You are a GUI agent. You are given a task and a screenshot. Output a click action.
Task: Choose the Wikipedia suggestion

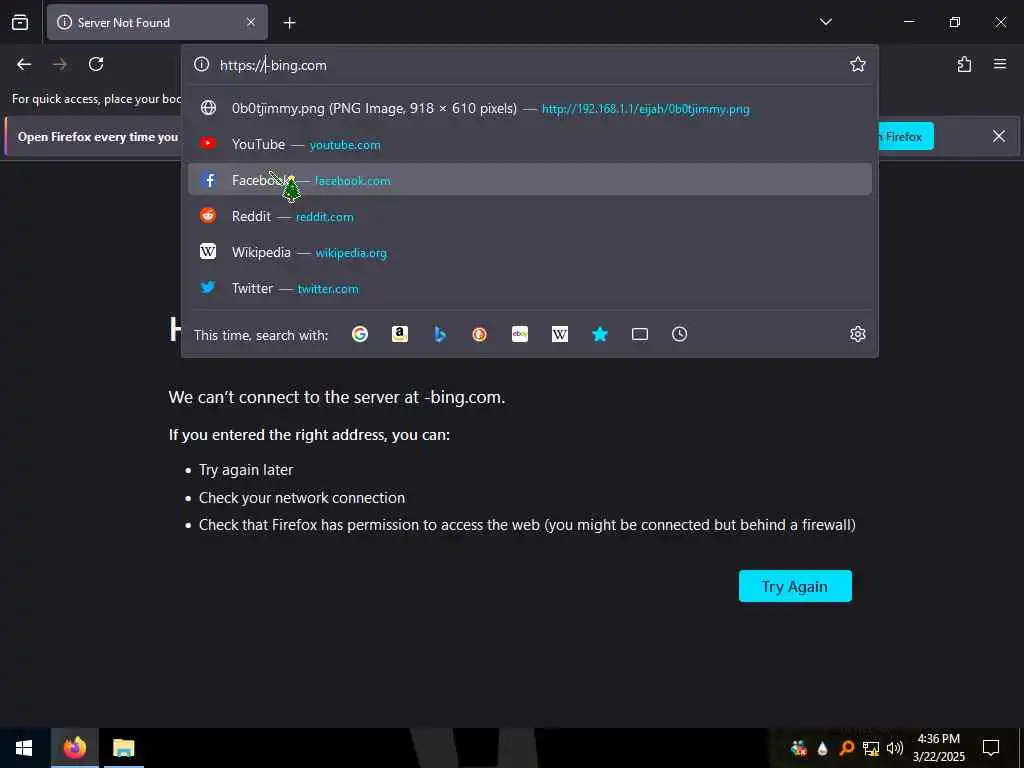530,252
